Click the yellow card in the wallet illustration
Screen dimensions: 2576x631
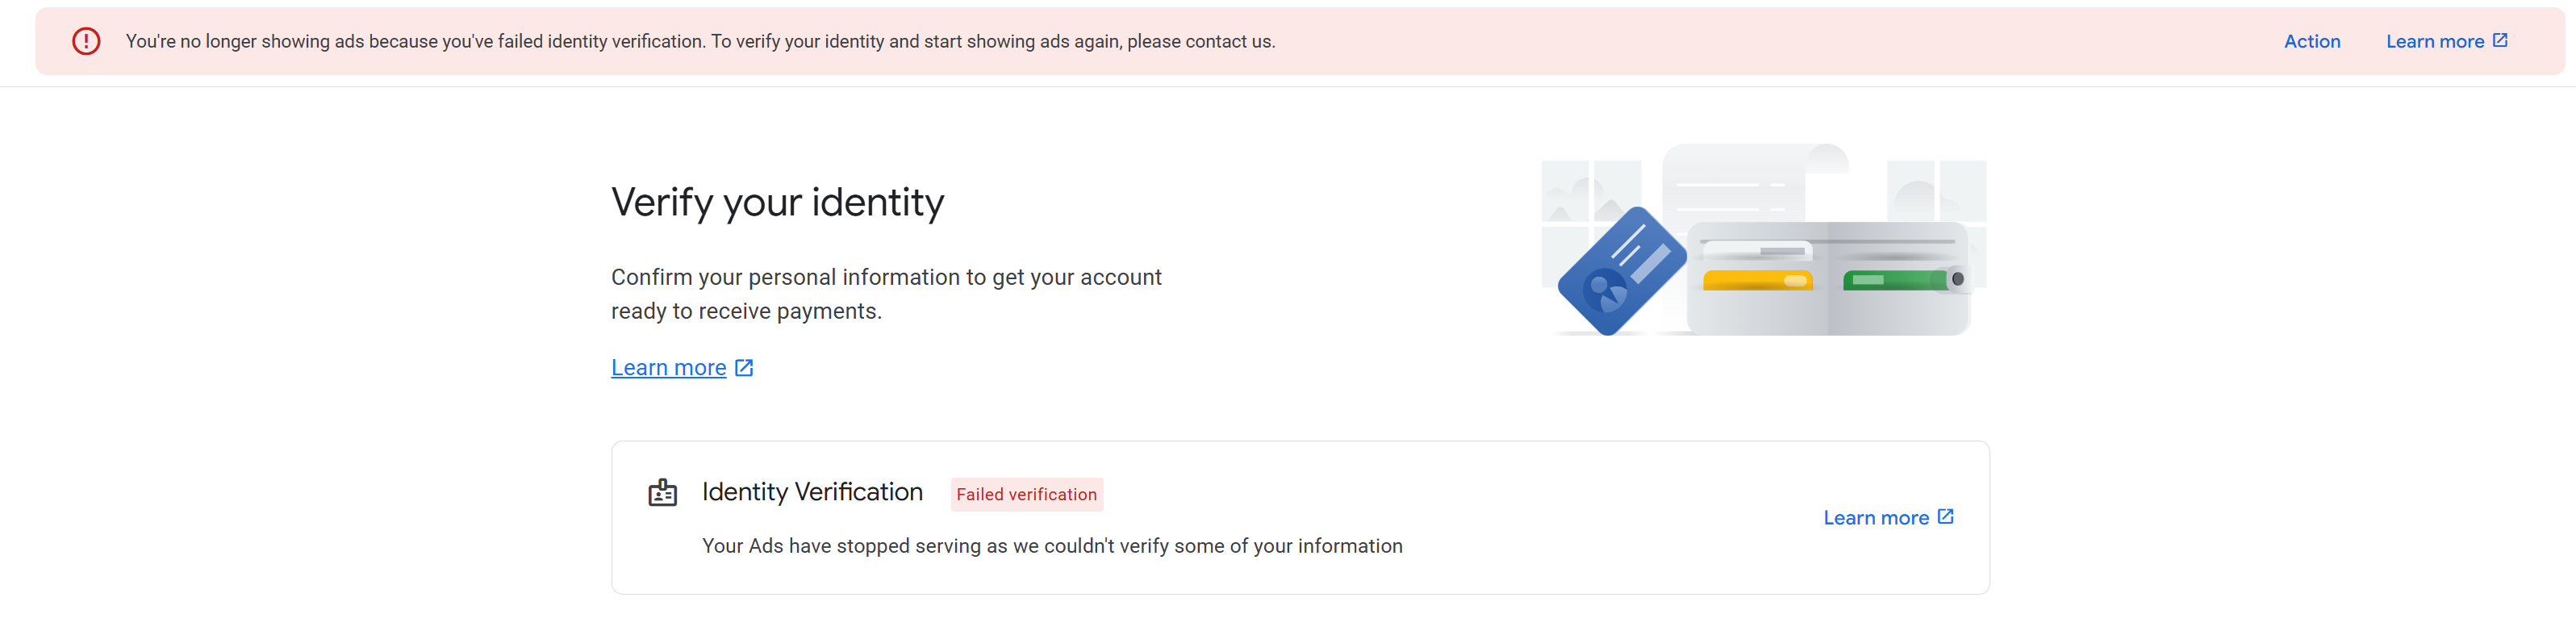pyautogui.click(x=1757, y=280)
